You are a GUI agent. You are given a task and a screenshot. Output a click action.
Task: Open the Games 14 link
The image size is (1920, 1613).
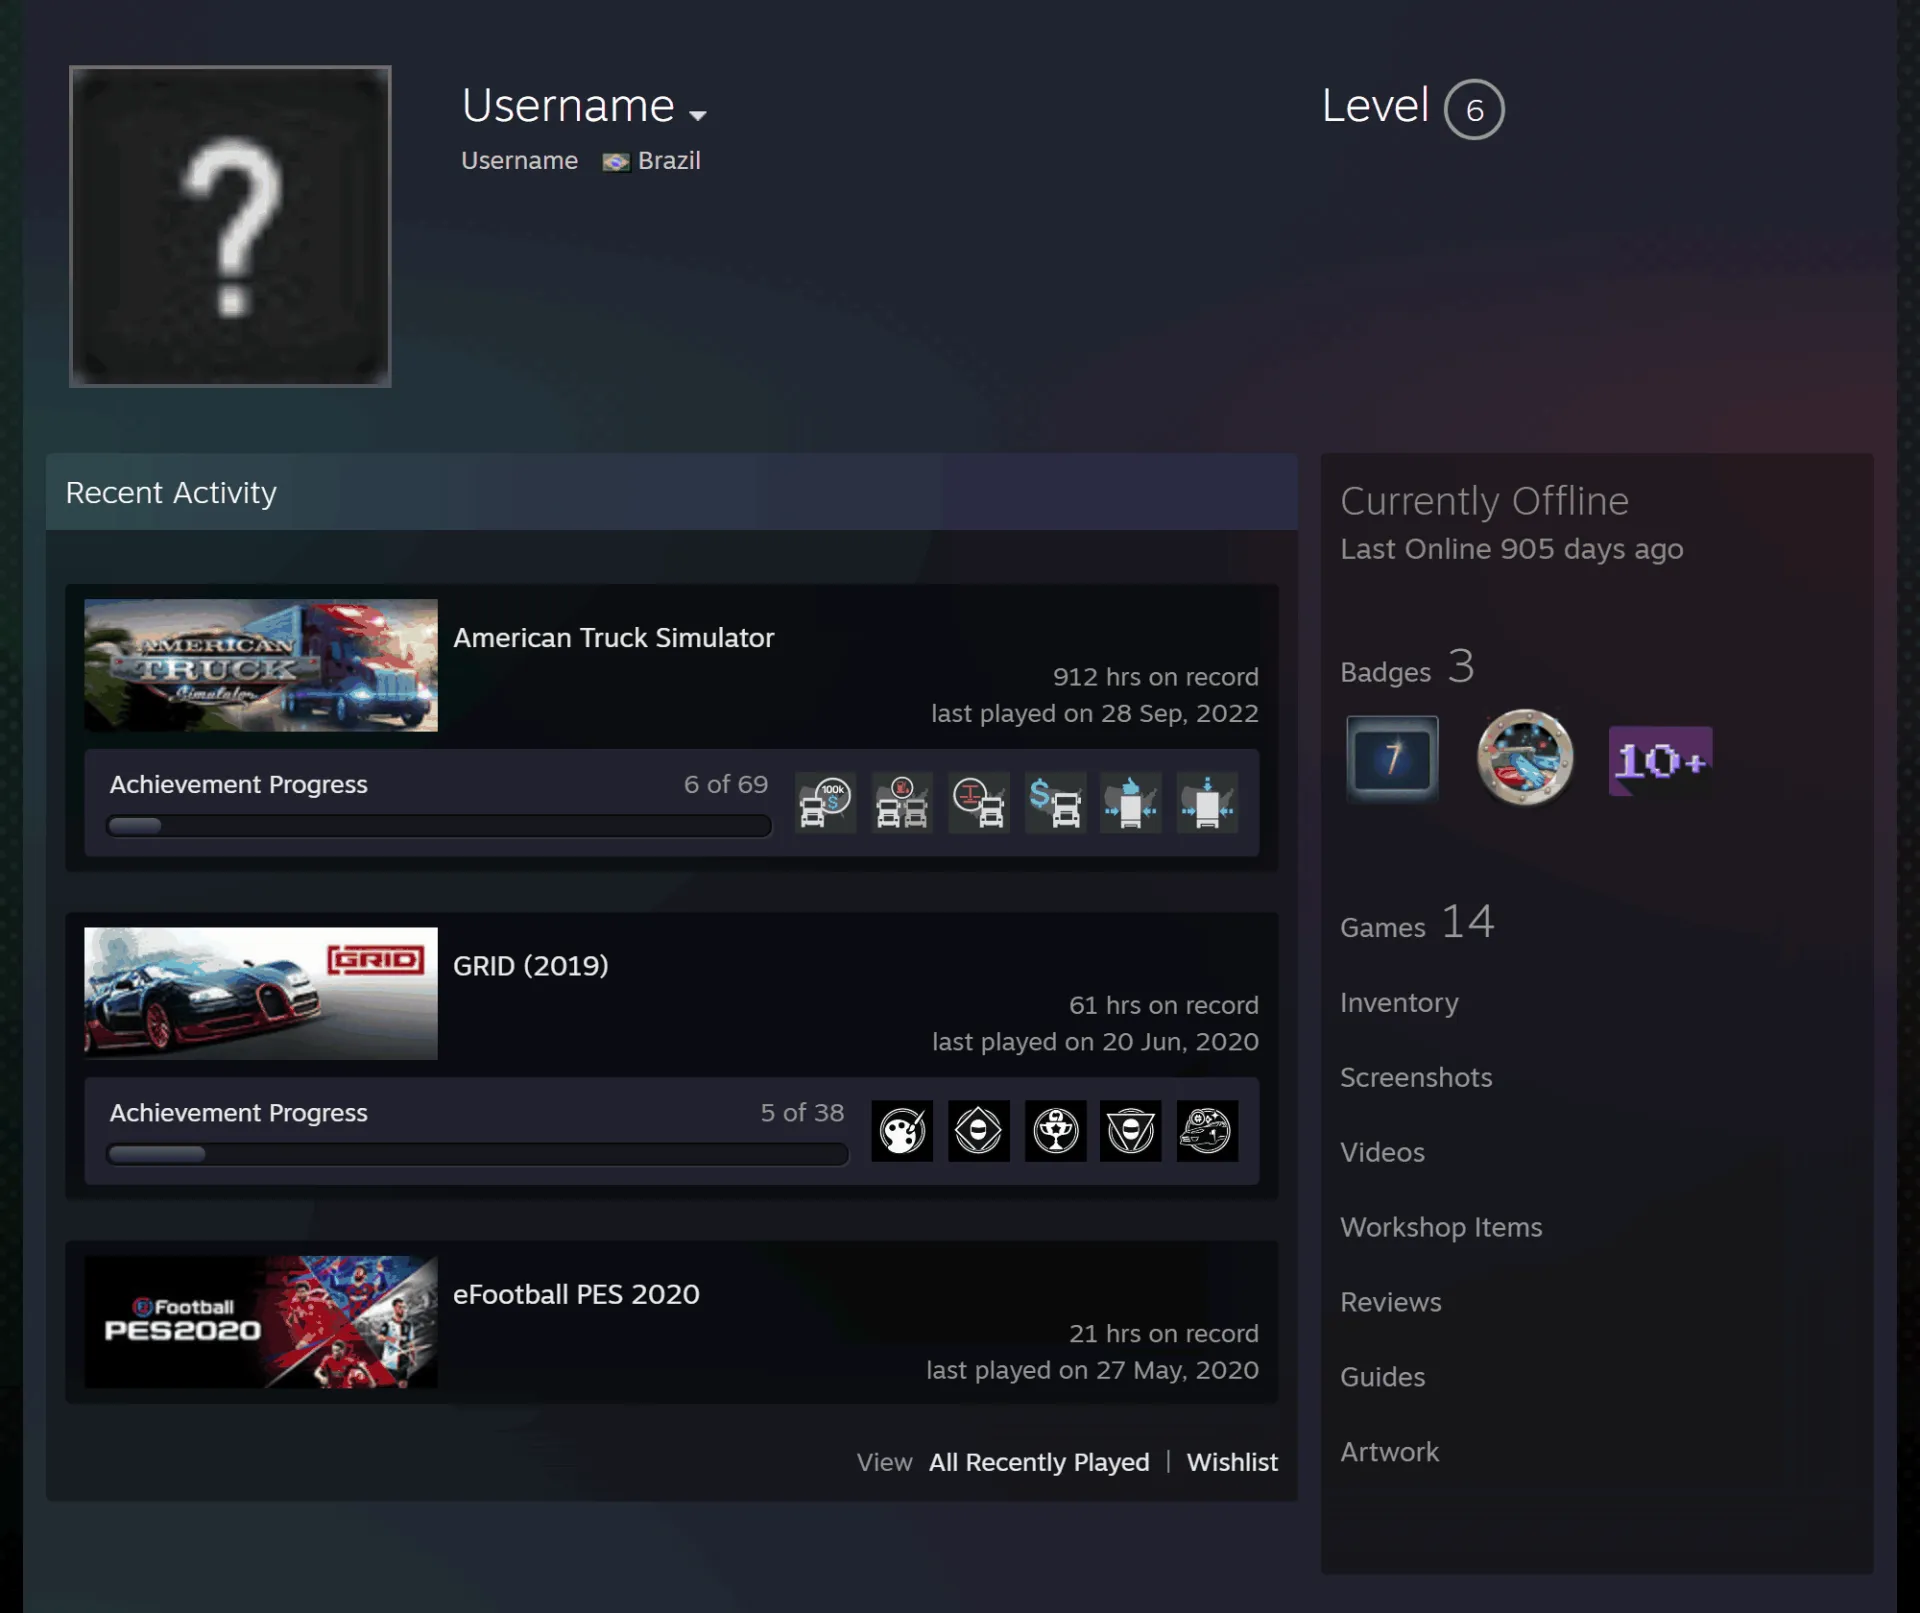tap(1417, 922)
